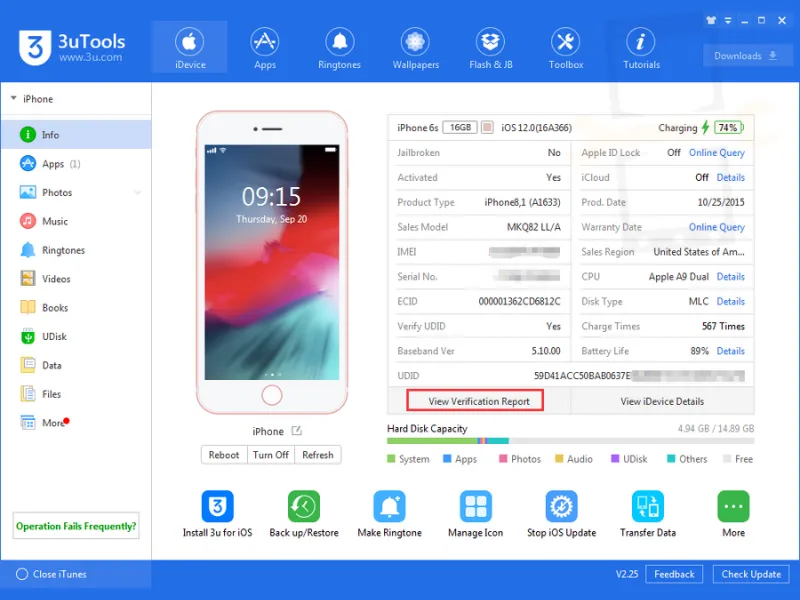
Task: Select Music in the sidebar
Action: click(x=76, y=221)
